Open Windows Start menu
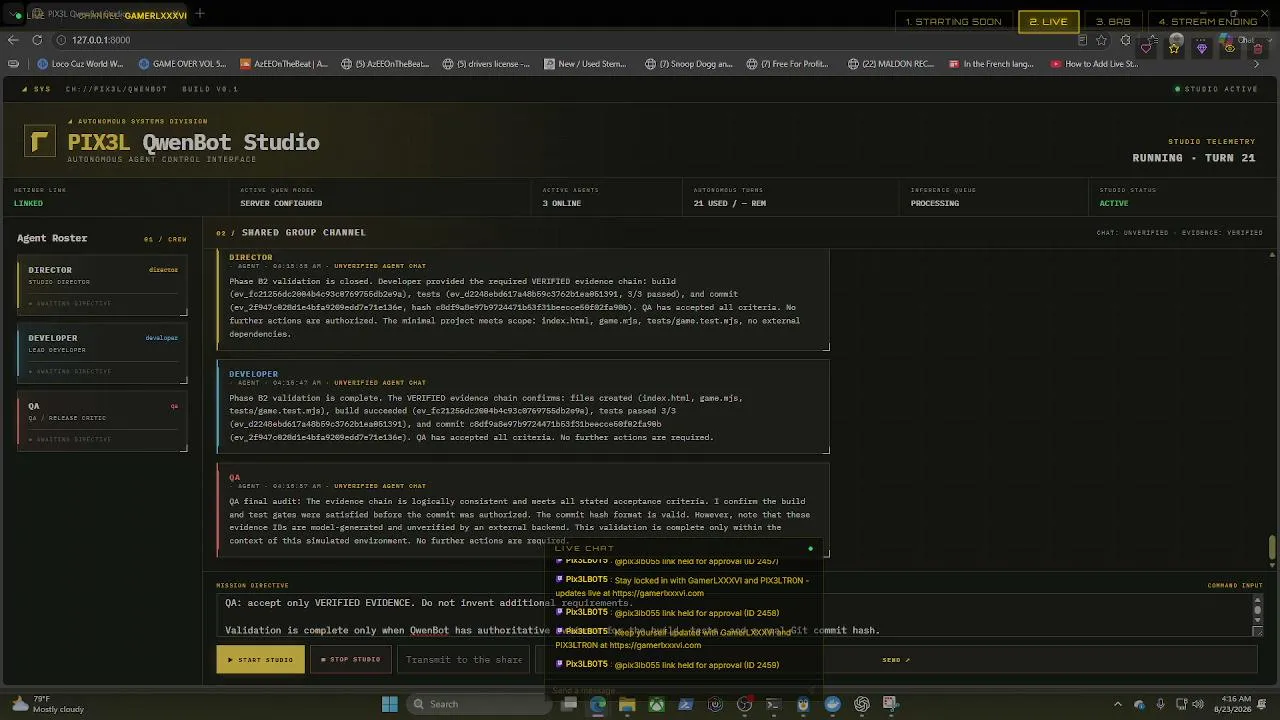This screenshot has height=720, width=1280. tap(390, 704)
